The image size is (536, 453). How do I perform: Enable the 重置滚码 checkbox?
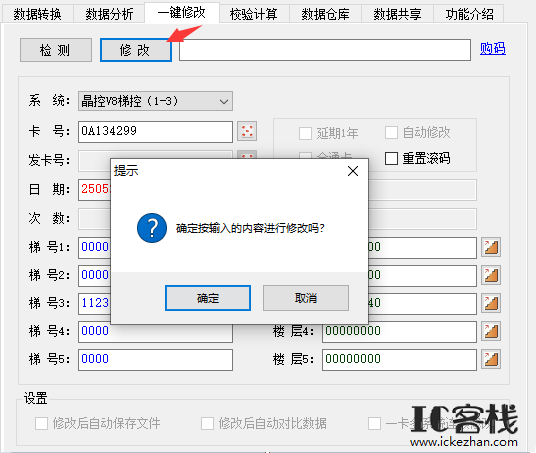pyautogui.click(x=391, y=159)
